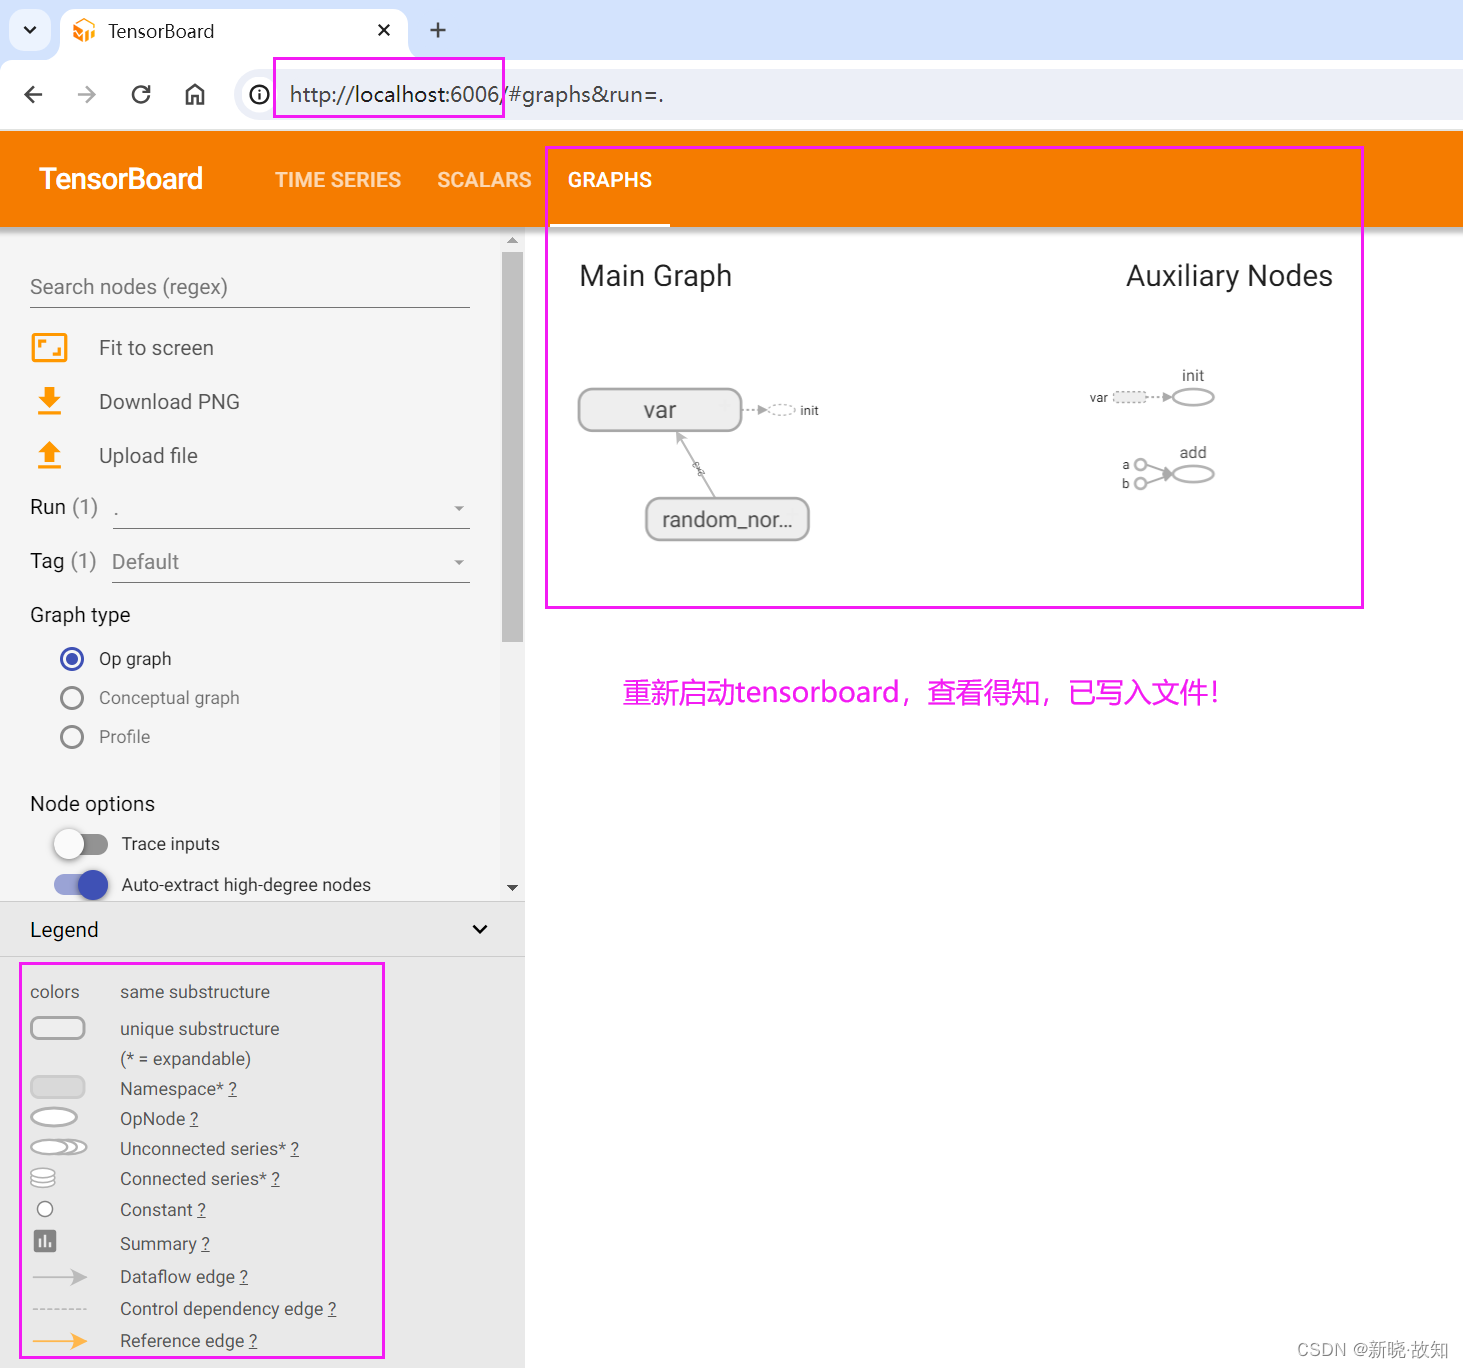The image size is (1463, 1368).
Task: Open the tab search chevron at top-left
Action: 30,30
